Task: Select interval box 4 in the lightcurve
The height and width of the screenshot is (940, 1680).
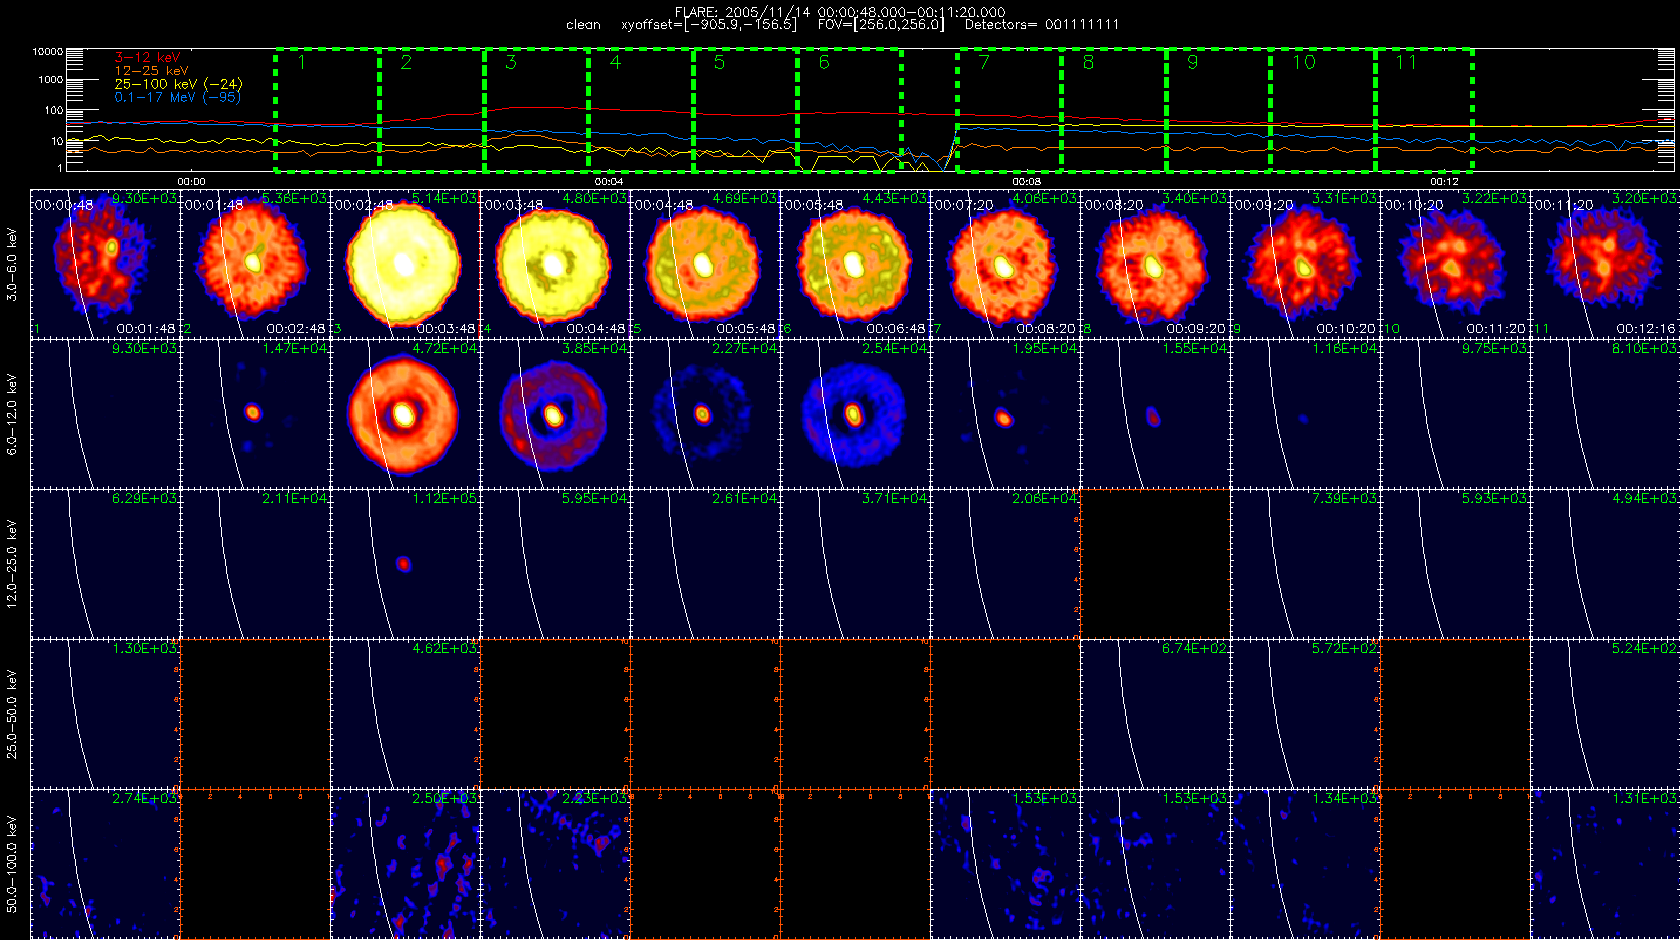Action: pos(640,108)
